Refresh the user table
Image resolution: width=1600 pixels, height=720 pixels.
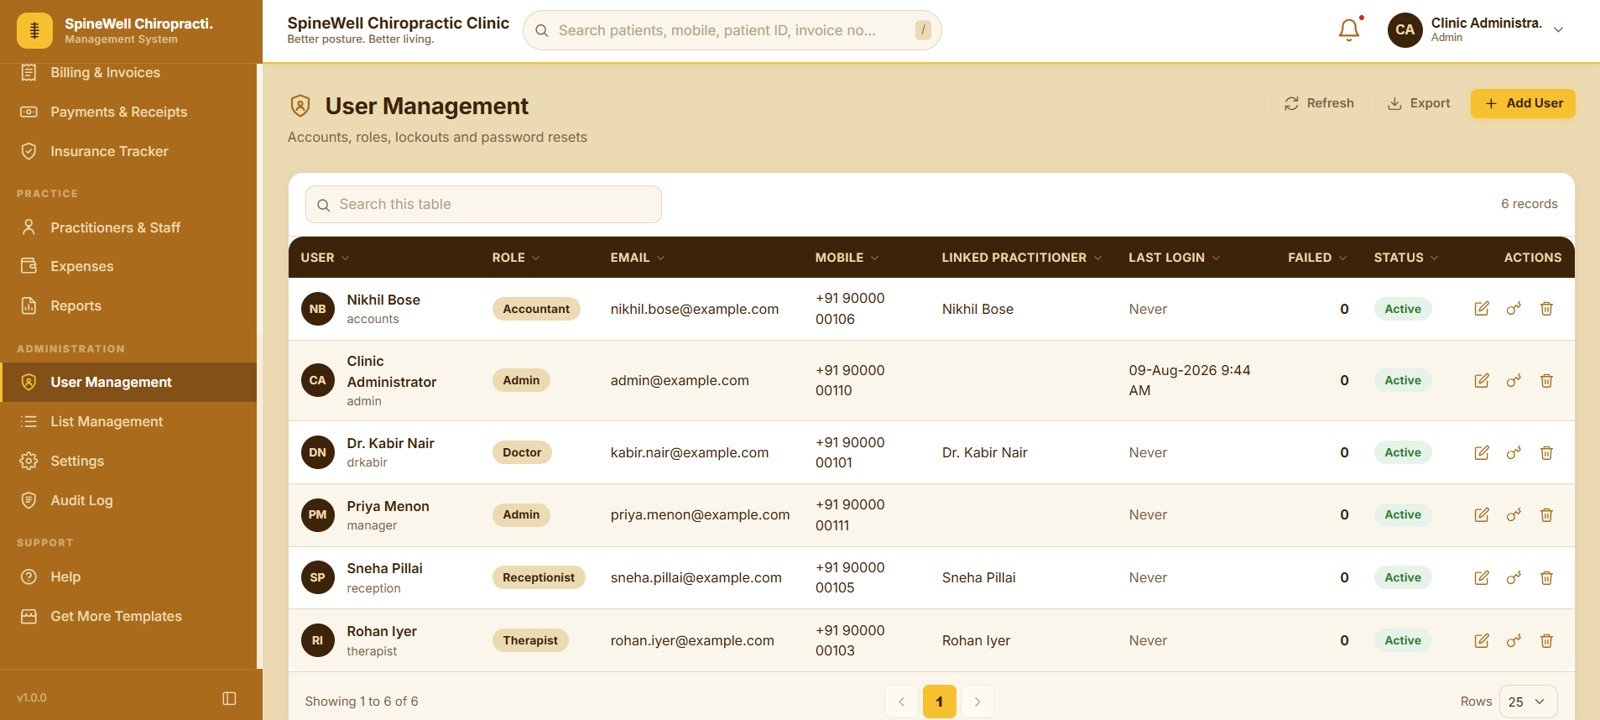pos(1318,103)
